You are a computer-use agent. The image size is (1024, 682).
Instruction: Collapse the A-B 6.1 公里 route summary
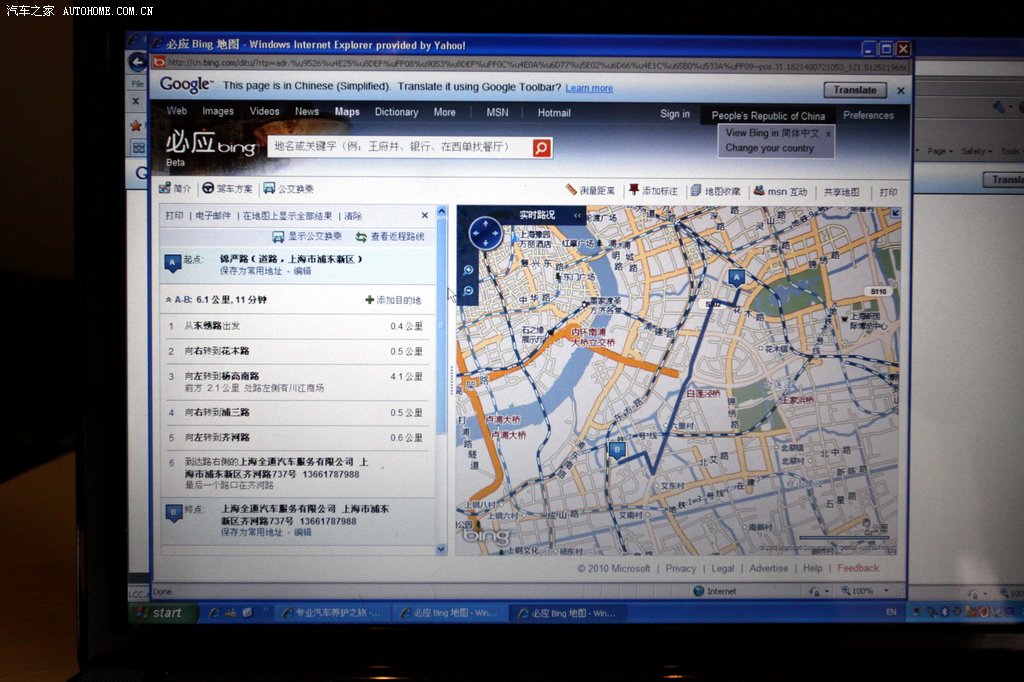pos(168,300)
